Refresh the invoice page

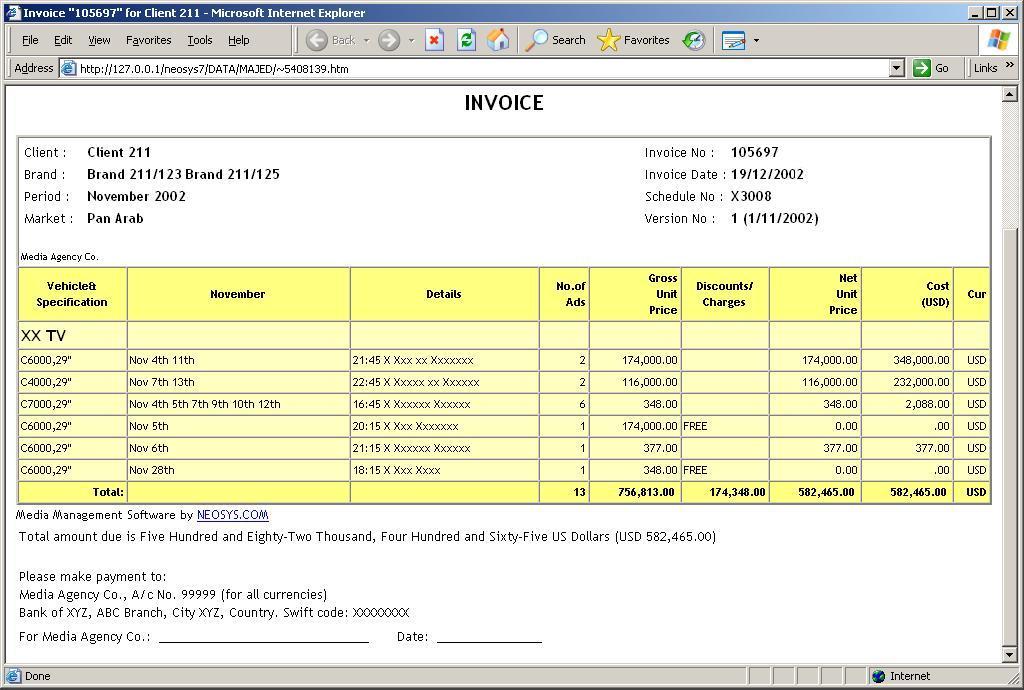[466, 40]
